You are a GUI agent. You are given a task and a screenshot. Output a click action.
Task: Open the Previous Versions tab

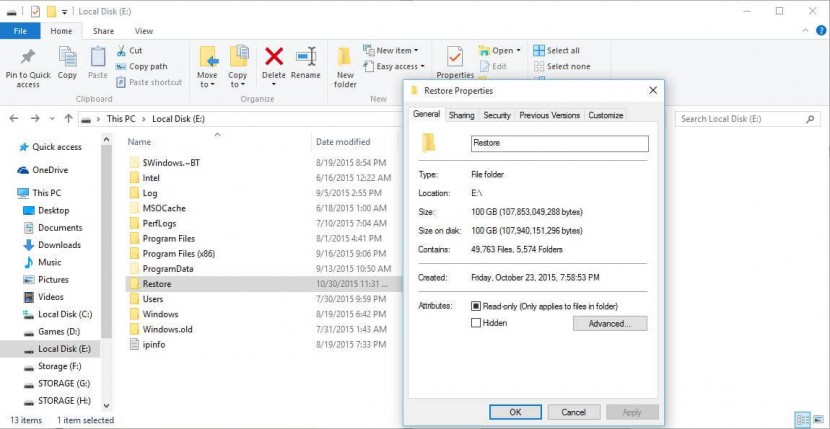click(x=549, y=115)
